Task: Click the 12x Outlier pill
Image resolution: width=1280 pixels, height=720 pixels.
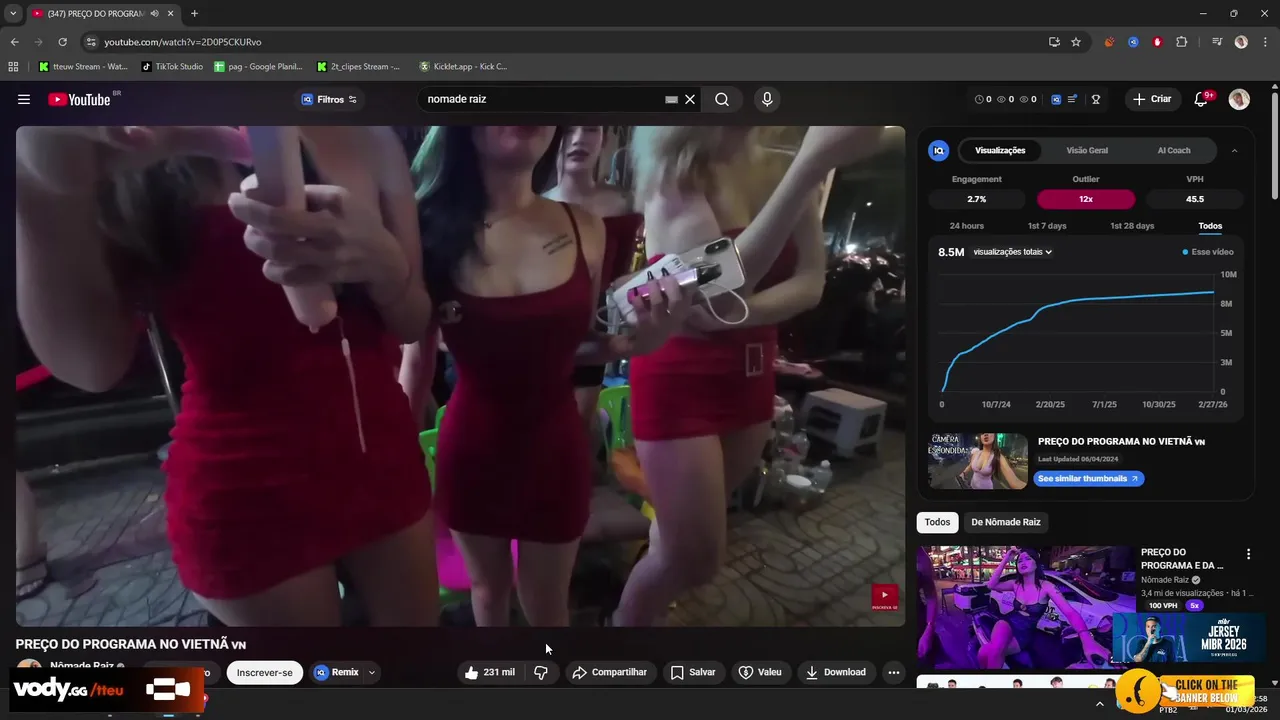Action: [1086, 199]
